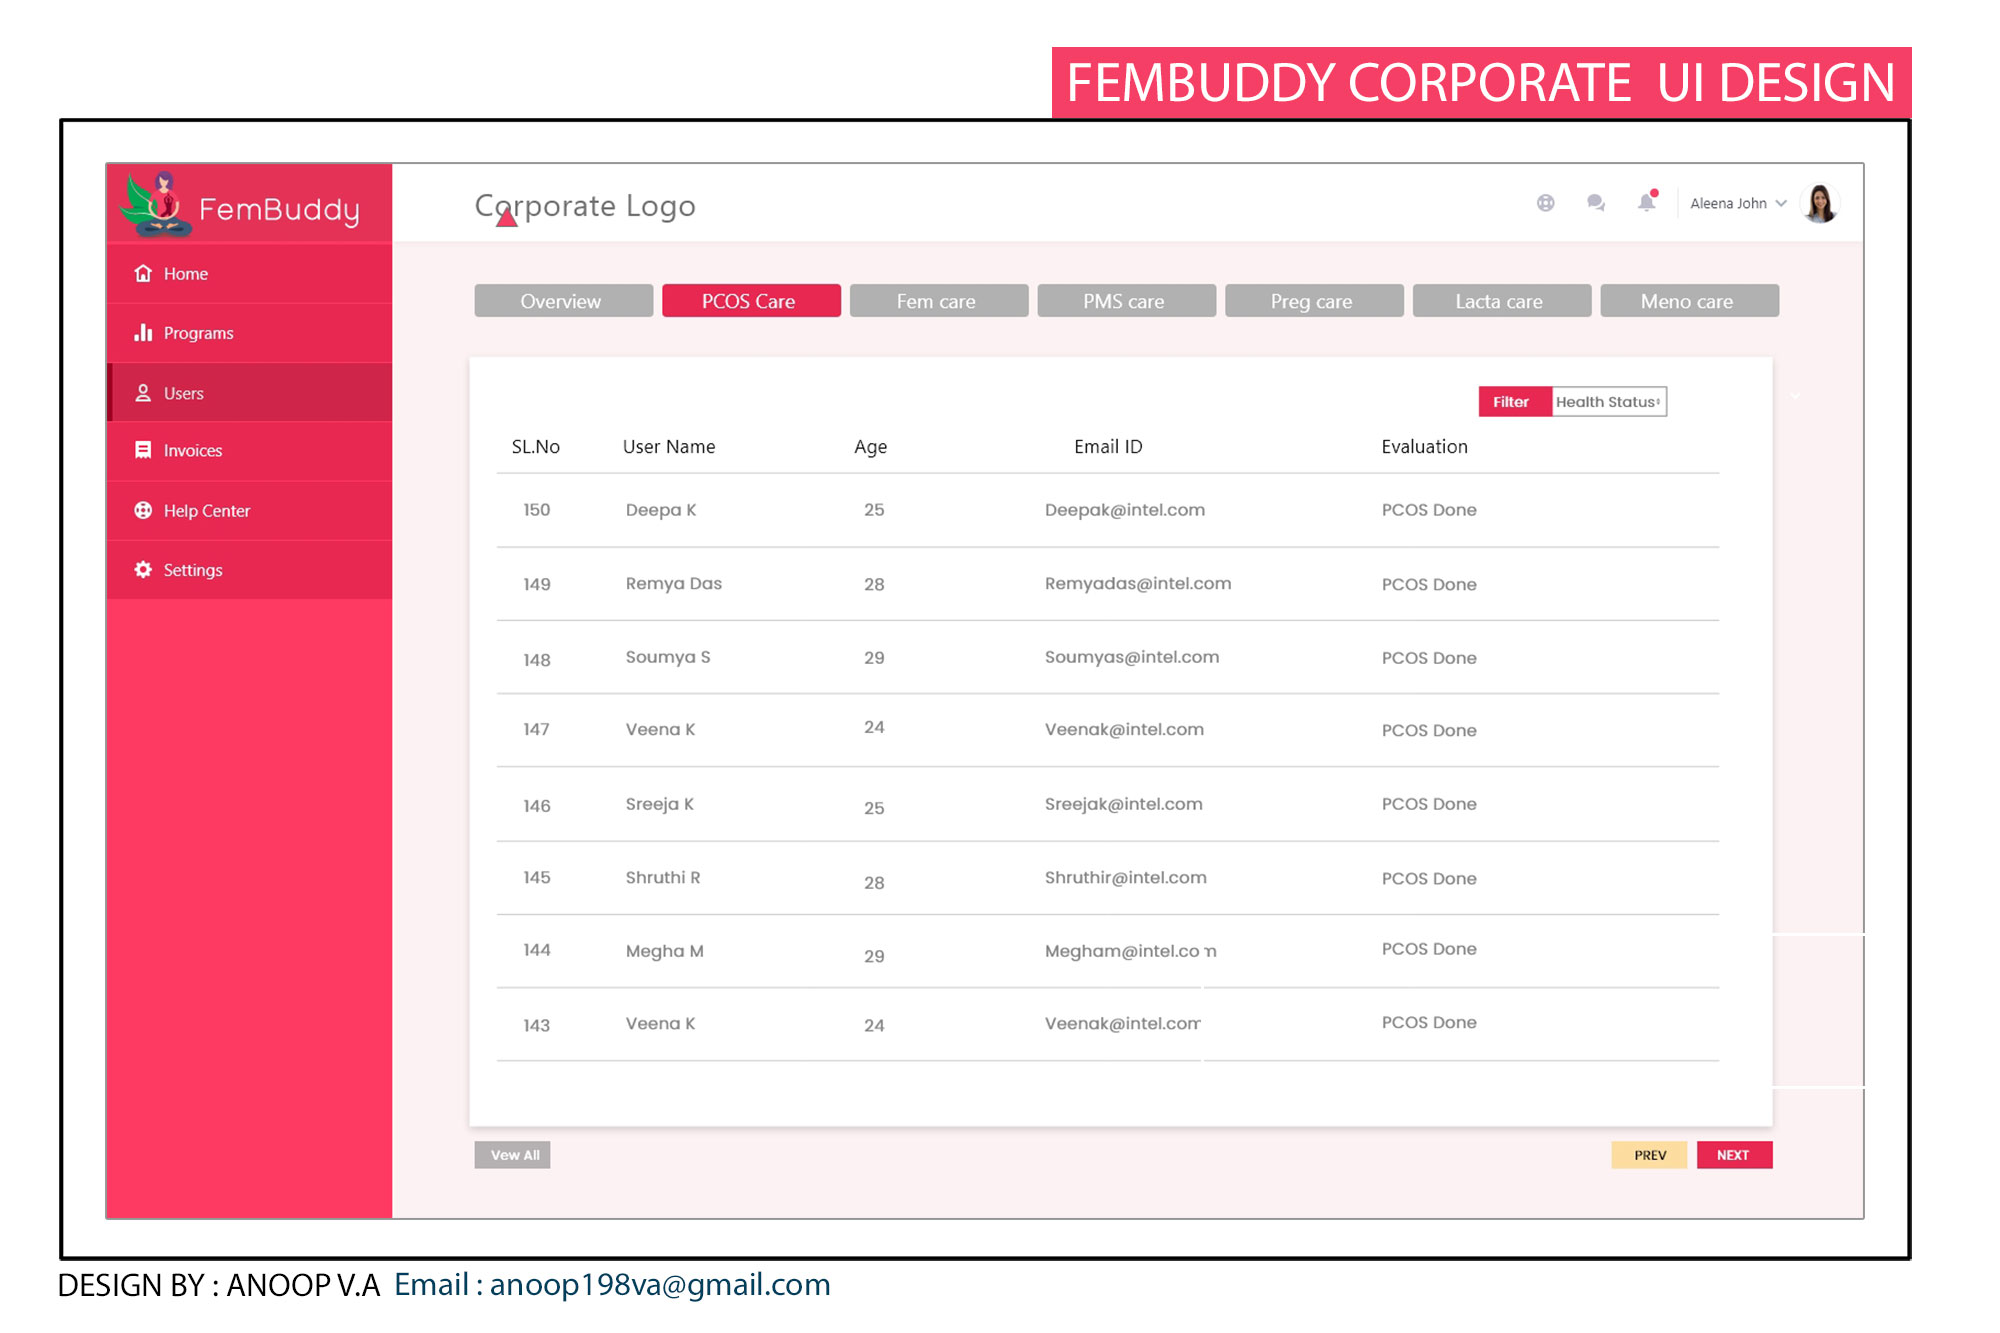The image size is (2000, 1333).
Task: Go to the NEXT page of users
Action: click(x=1733, y=1154)
